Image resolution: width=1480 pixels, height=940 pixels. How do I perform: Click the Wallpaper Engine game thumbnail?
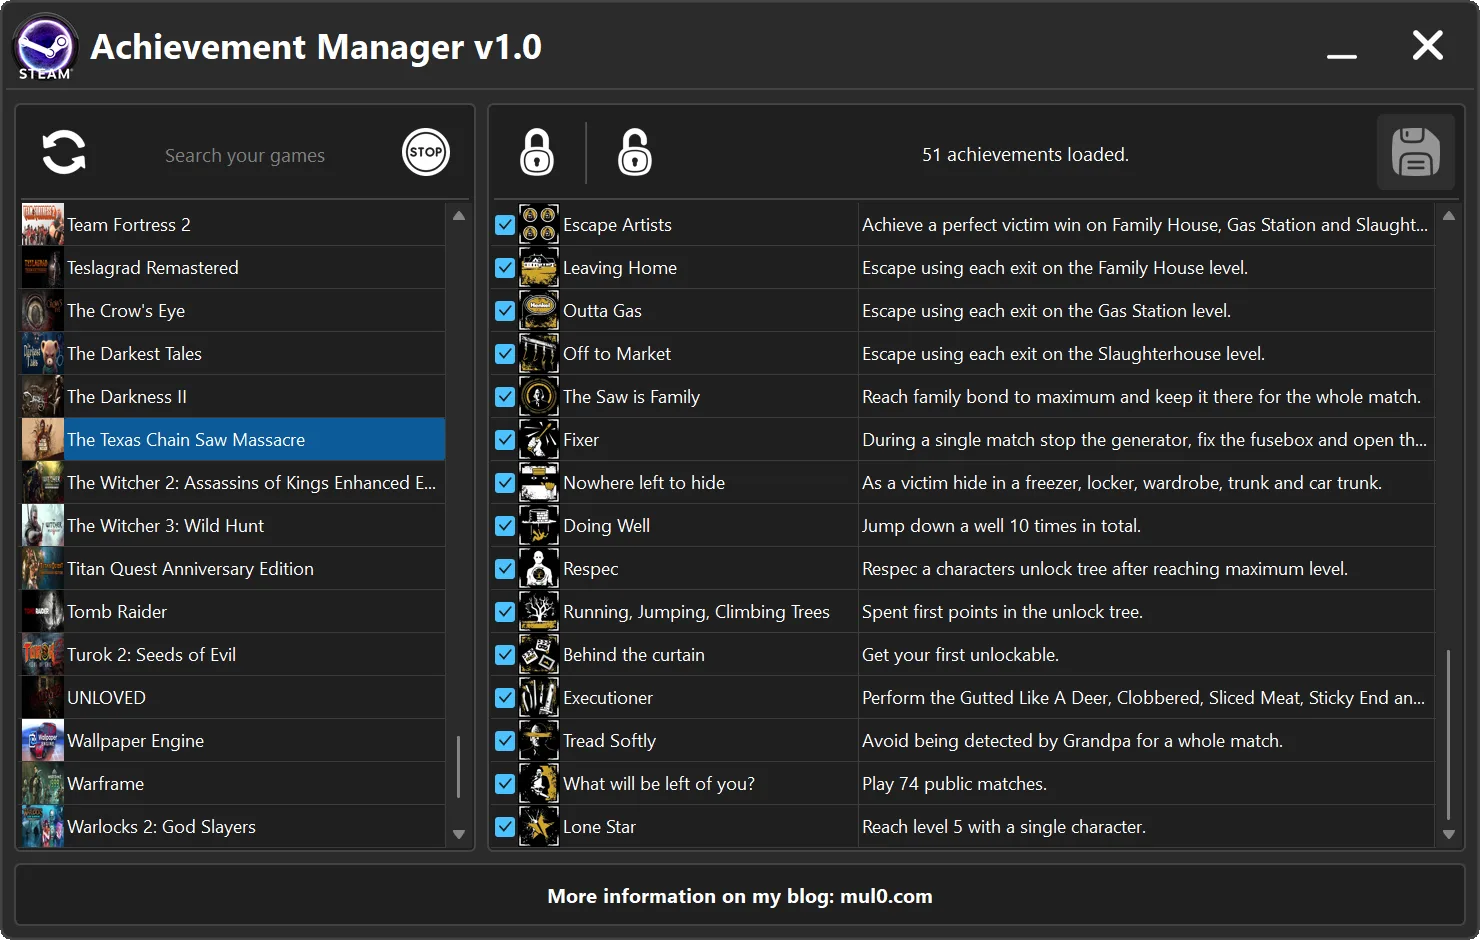click(43, 740)
